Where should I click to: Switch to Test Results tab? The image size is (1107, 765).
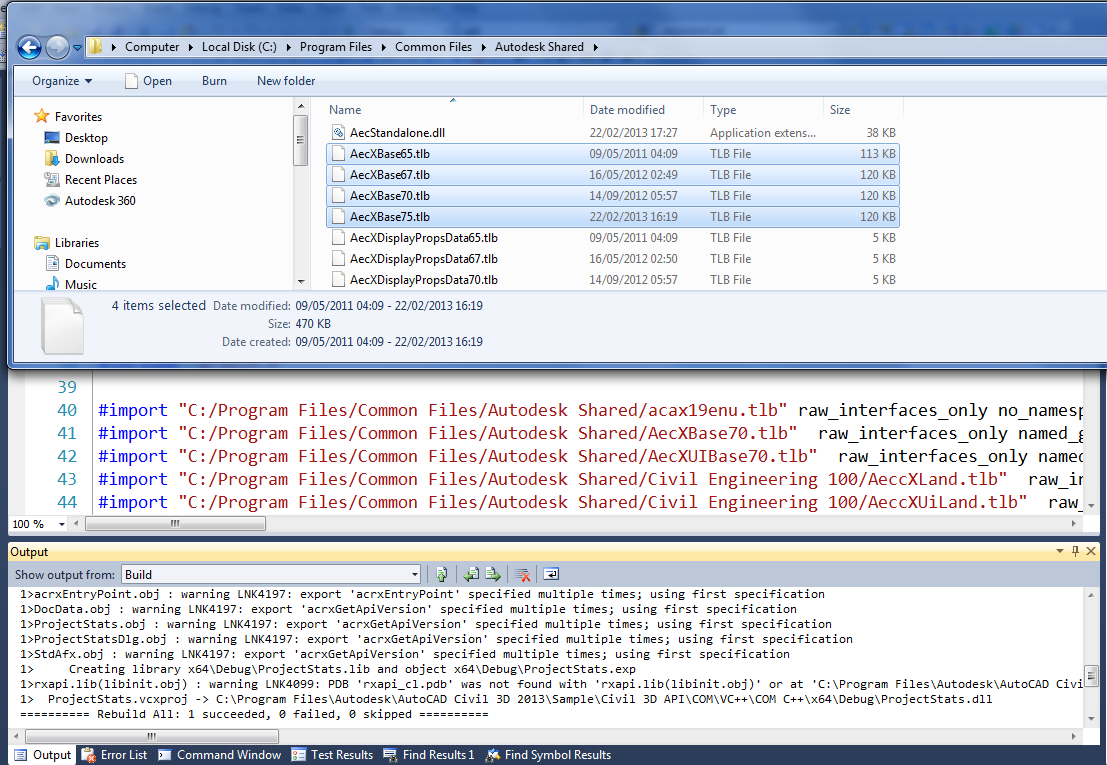(332, 755)
